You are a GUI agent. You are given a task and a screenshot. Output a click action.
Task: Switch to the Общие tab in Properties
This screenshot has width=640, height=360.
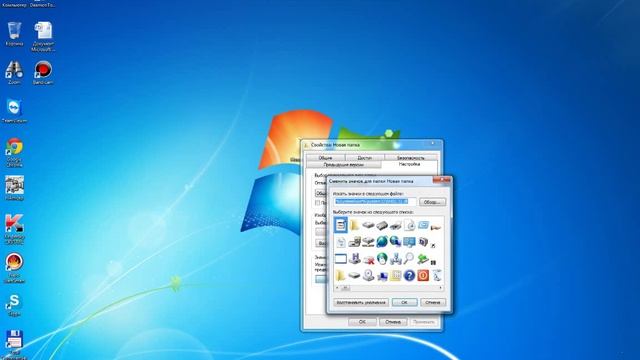click(x=325, y=158)
